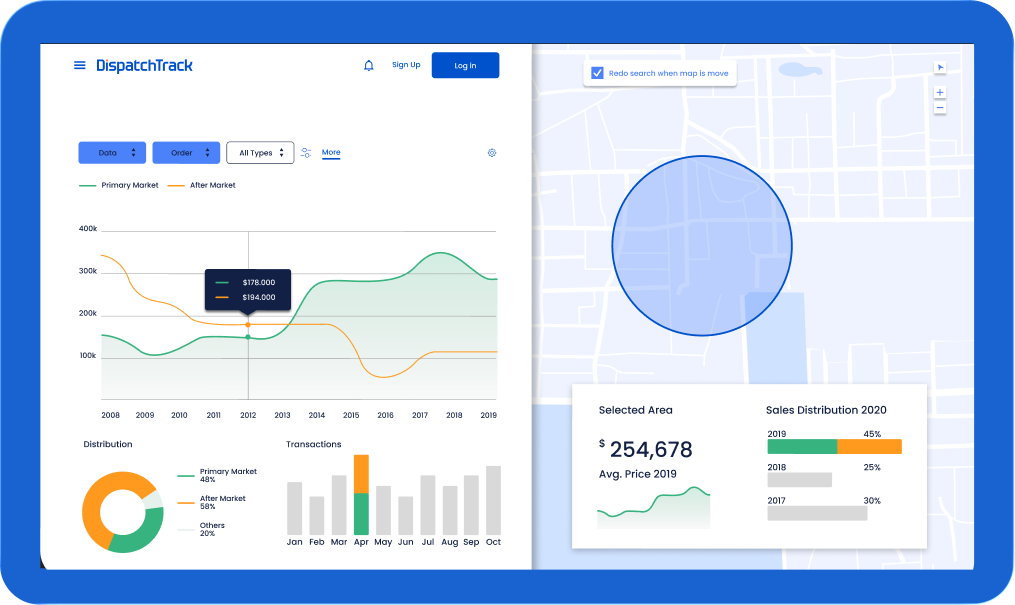Viewport: 1015px width, 605px height.
Task: Open chart settings gear icon
Action: click(492, 153)
